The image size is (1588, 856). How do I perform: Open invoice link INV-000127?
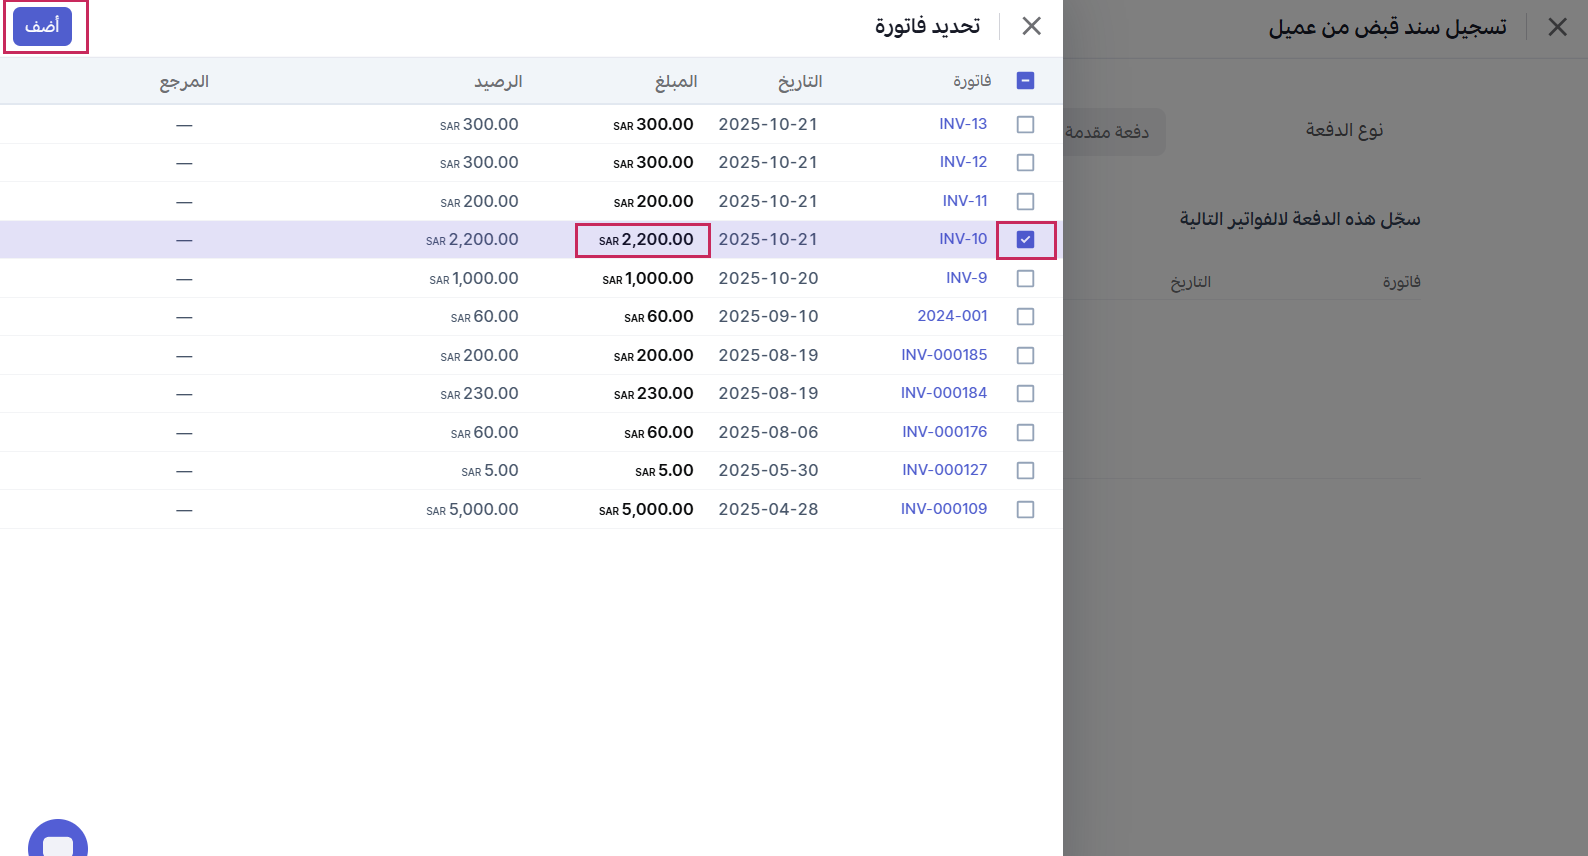click(x=944, y=470)
